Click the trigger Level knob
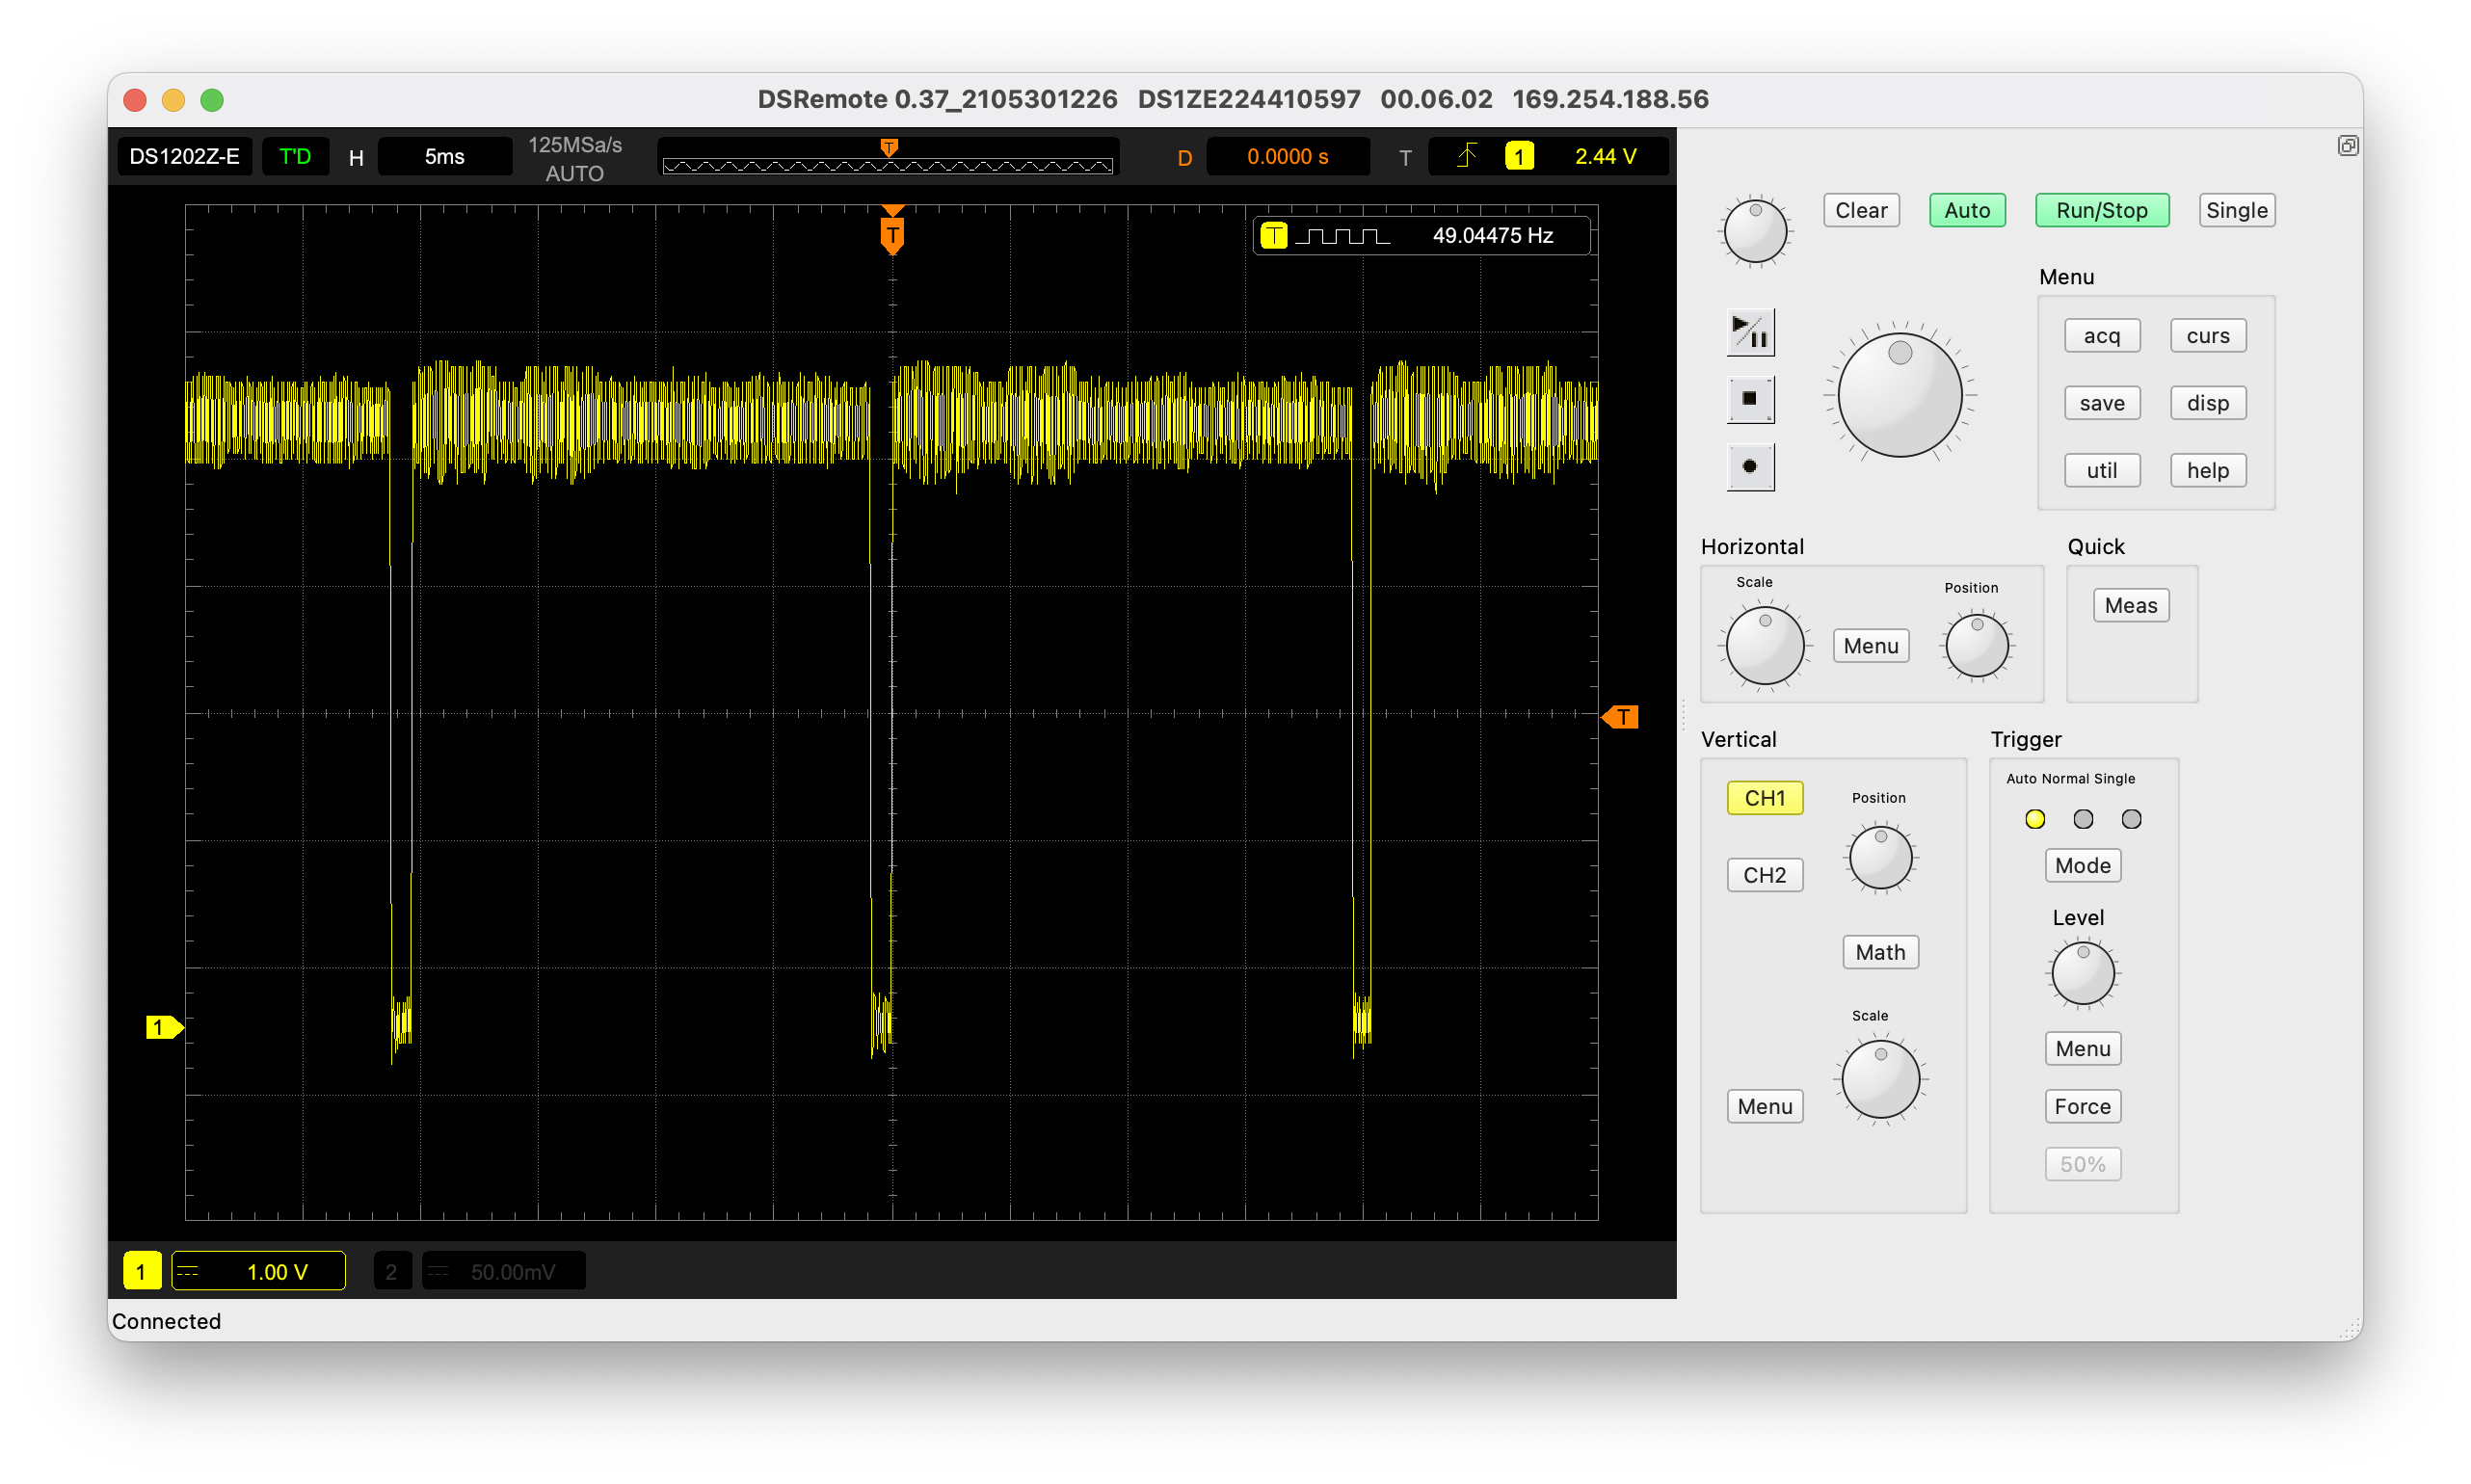 click(2082, 973)
